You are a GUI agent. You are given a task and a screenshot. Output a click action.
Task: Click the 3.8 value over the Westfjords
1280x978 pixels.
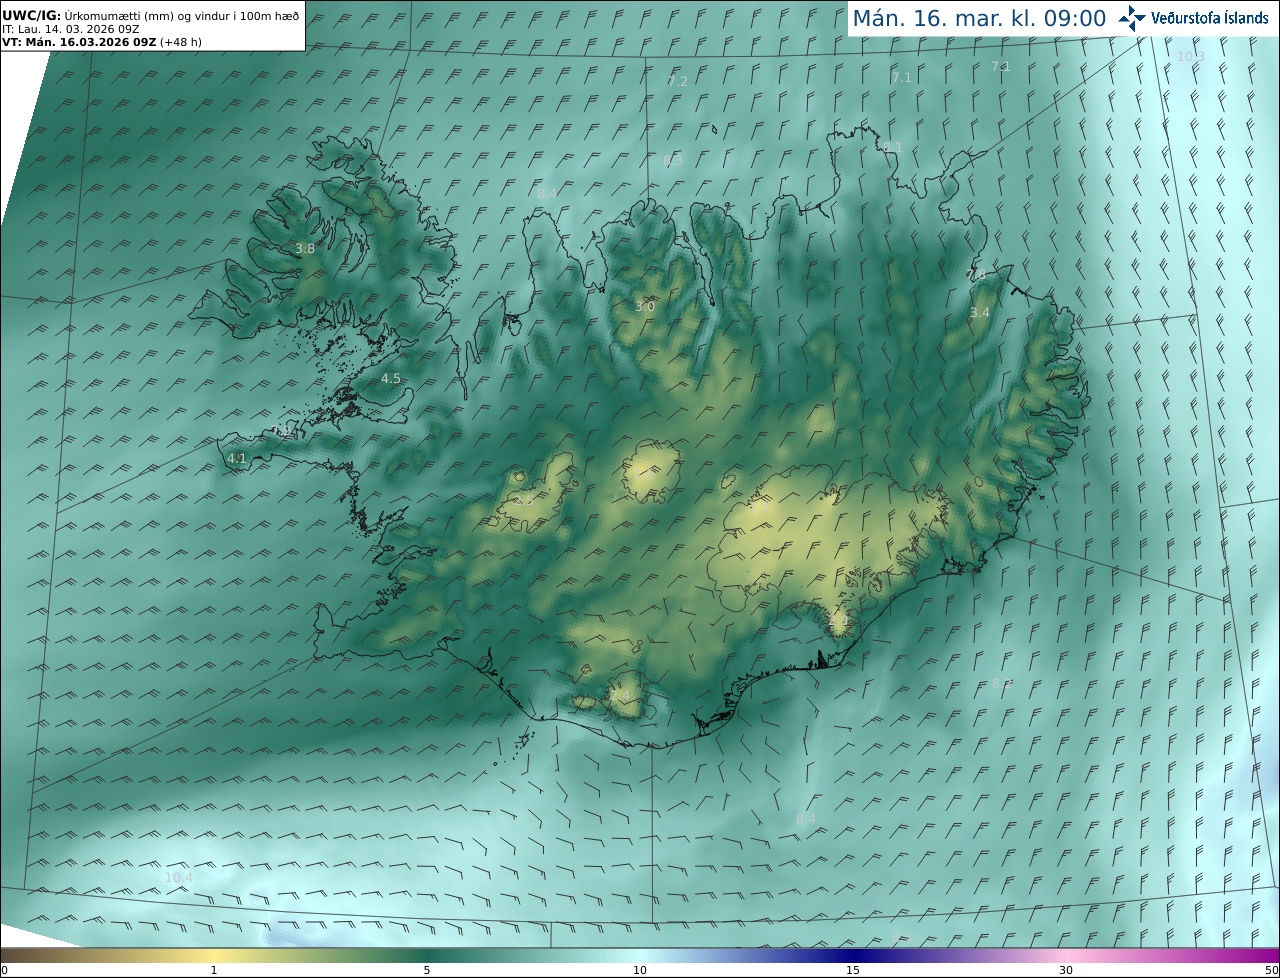[305, 249]
